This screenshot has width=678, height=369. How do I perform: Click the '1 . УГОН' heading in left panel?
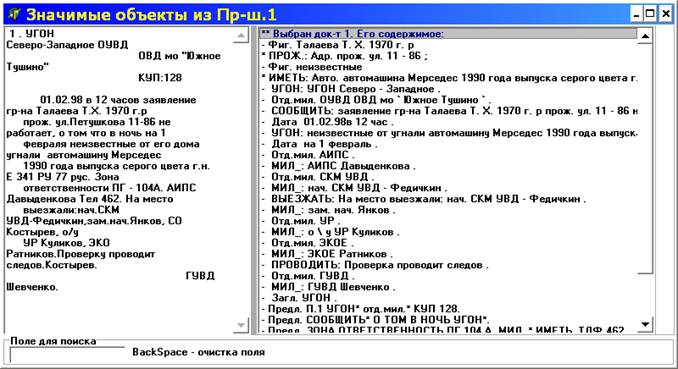pos(32,34)
